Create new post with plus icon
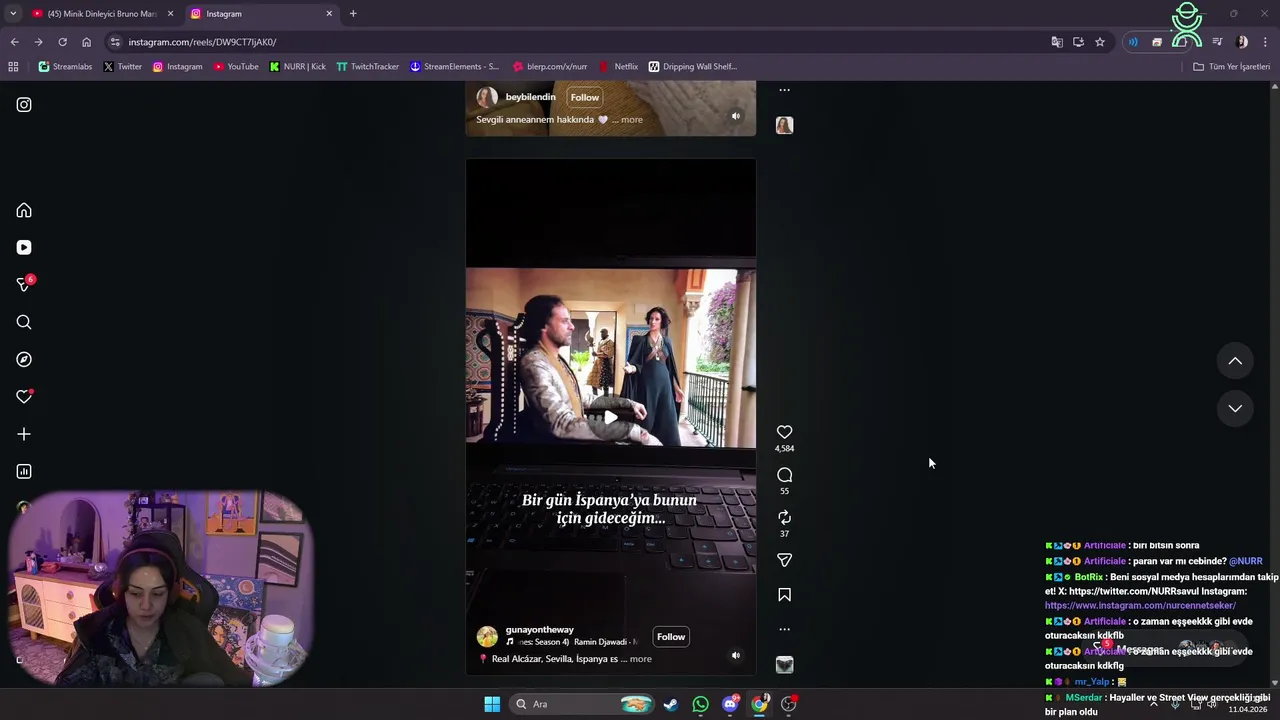The width and height of the screenshot is (1280, 720). coord(24,434)
